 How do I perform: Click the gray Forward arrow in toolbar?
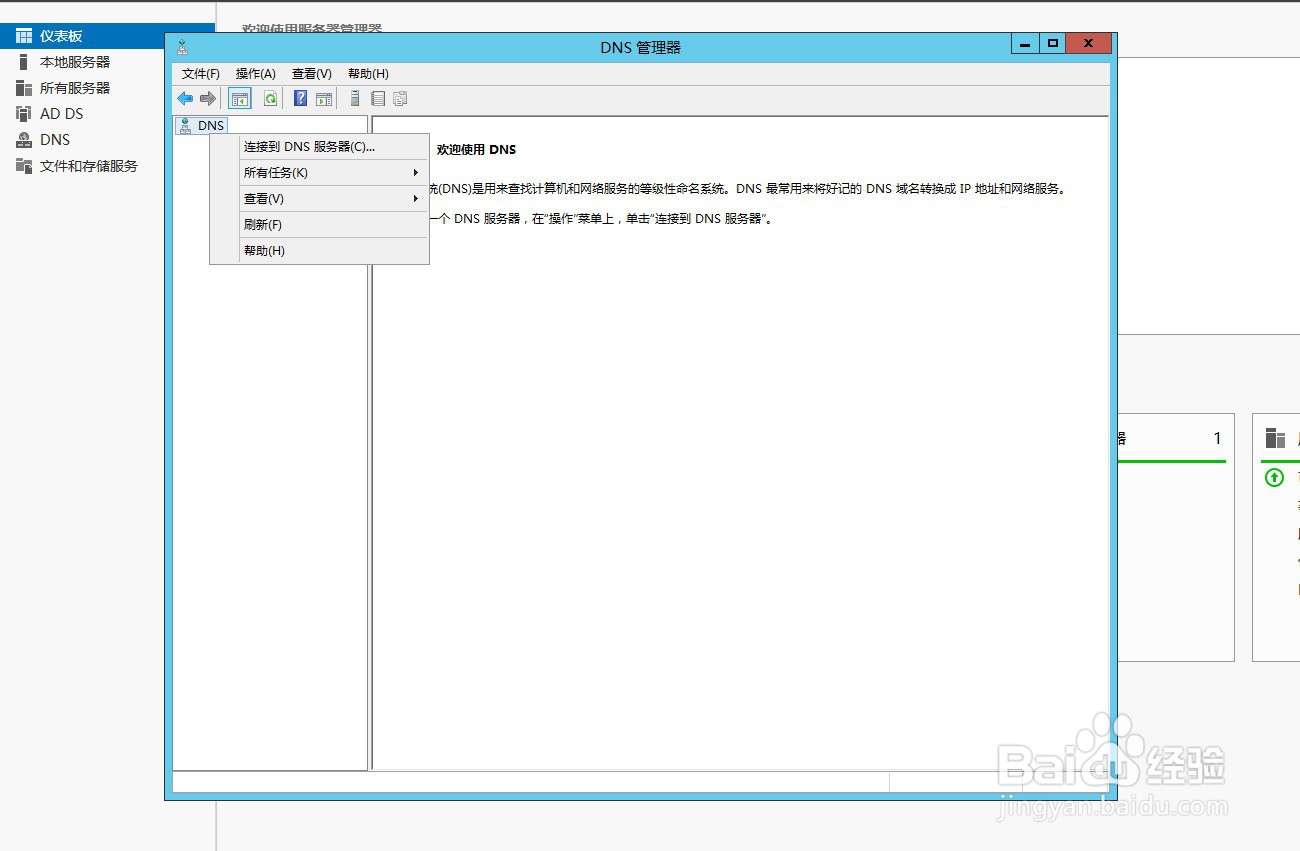click(x=208, y=98)
